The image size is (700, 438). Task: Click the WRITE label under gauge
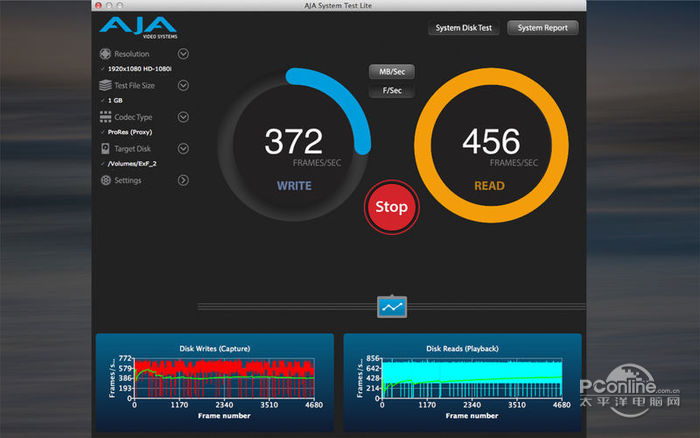click(x=294, y=186)
